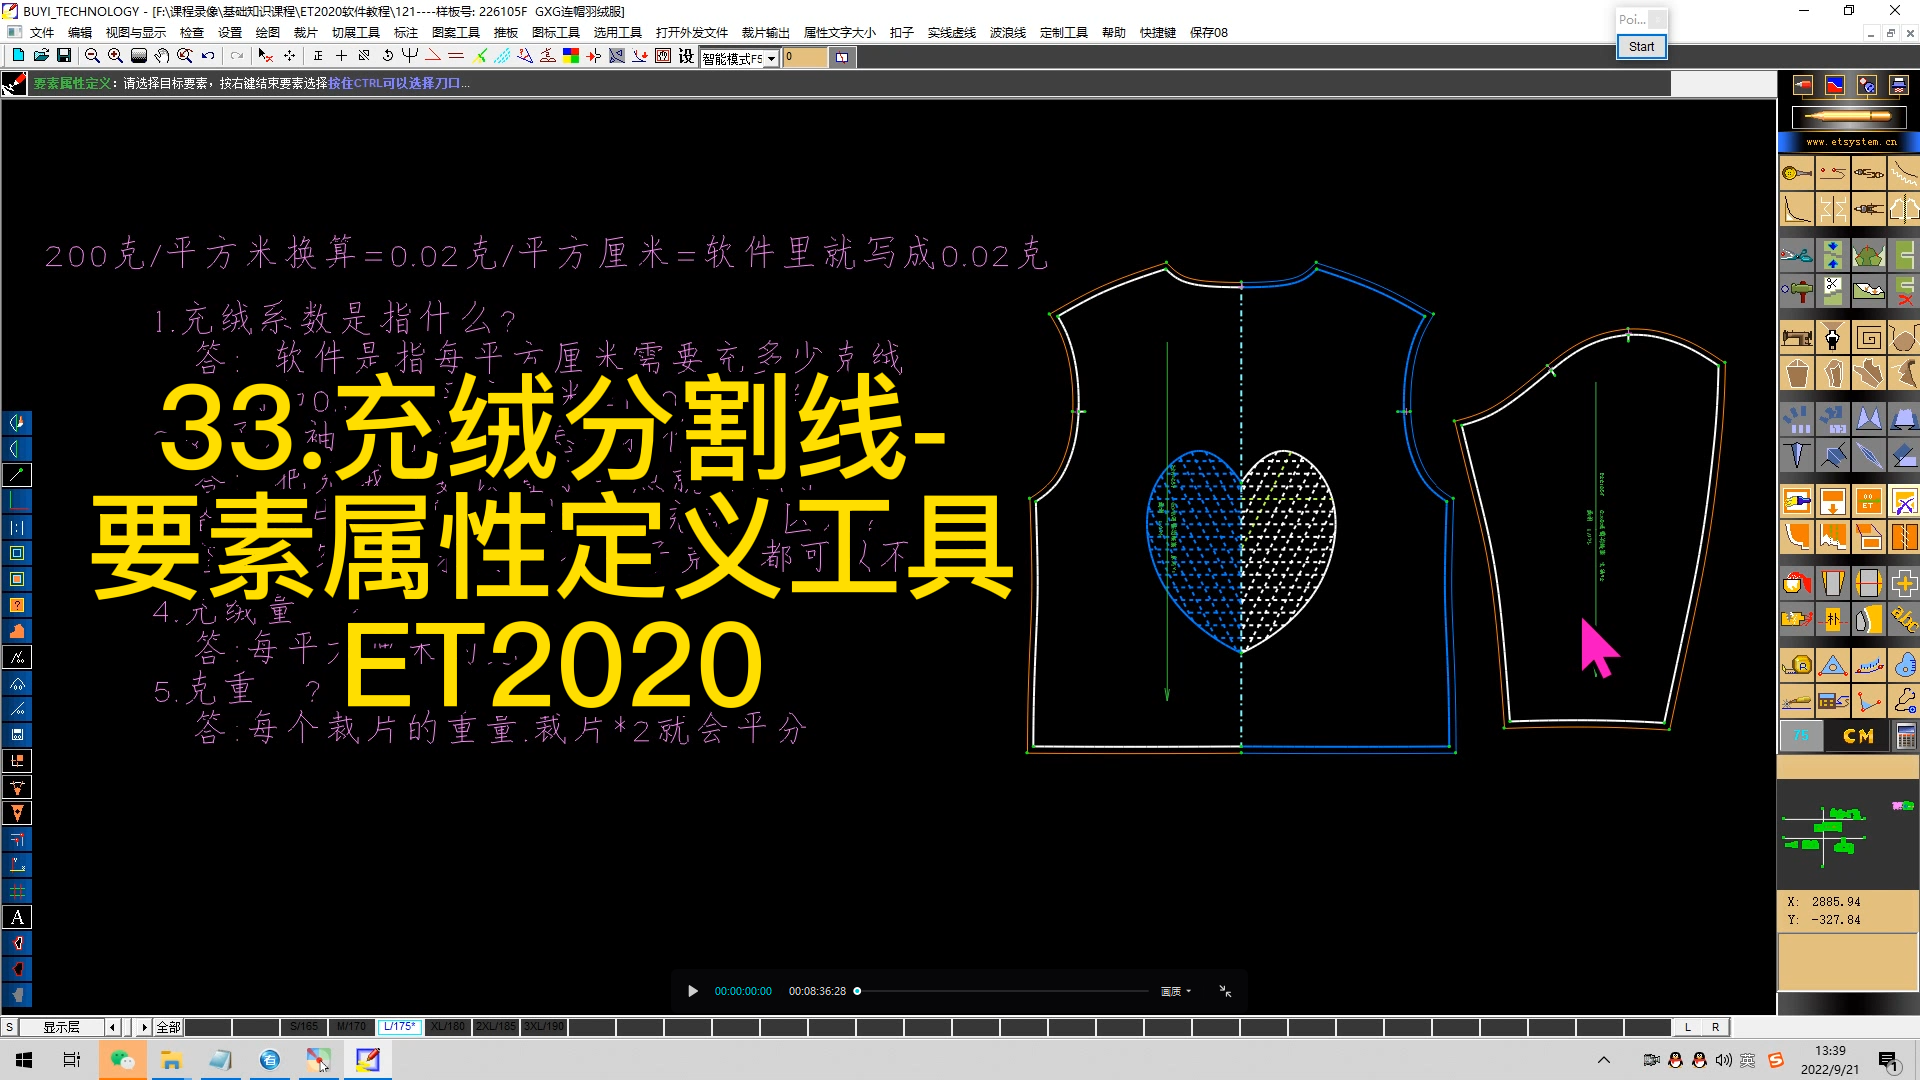The height and width of the screenshot is (1080, 1920).
Task: Drag the playback progress slider at bottom
Action: pyautogui.click(x=857, y=990)
